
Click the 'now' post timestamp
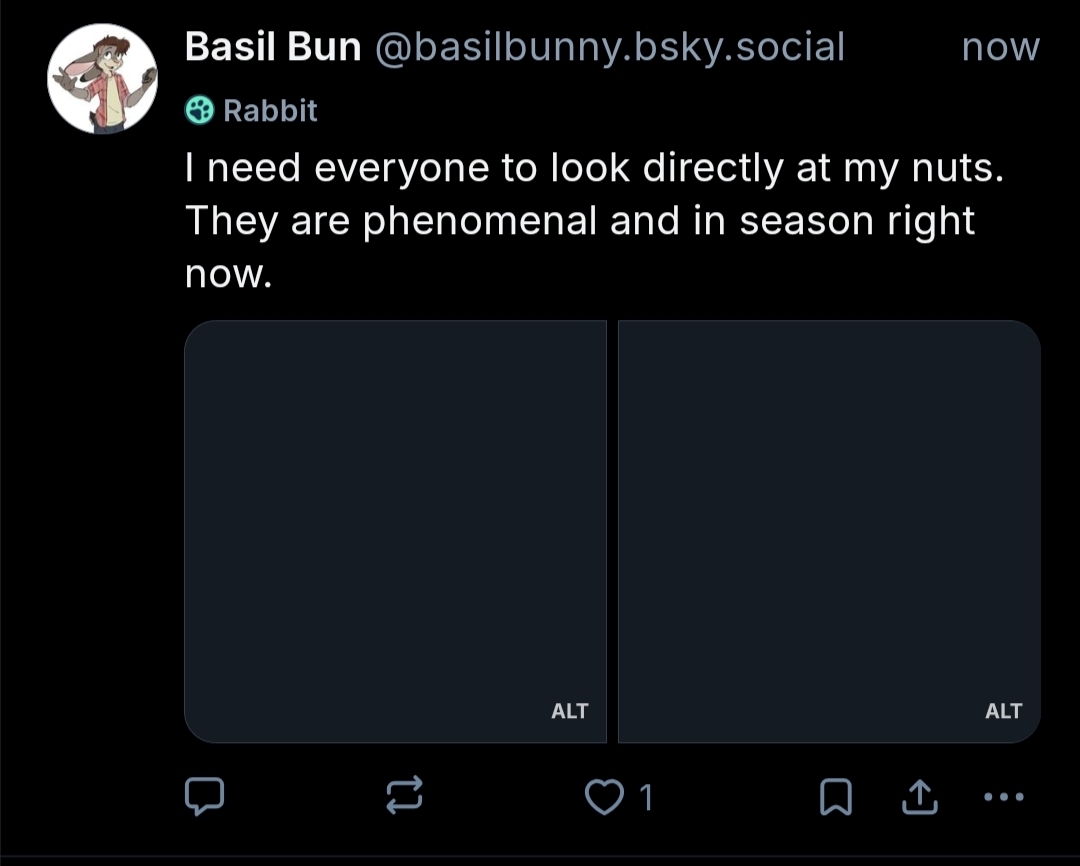[1000, 47]
